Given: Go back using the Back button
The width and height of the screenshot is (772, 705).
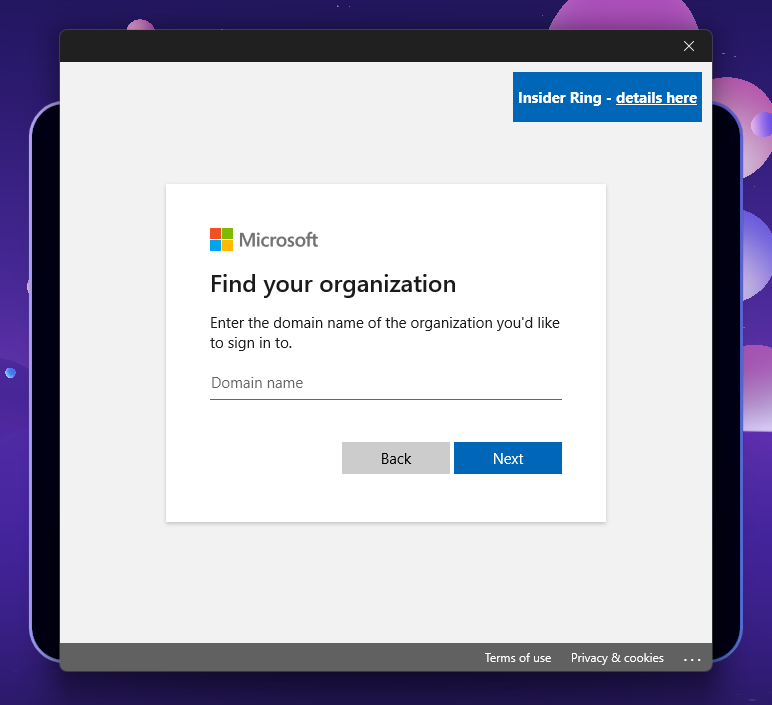Looking at the screenshot, I should [x=395, y=458].
